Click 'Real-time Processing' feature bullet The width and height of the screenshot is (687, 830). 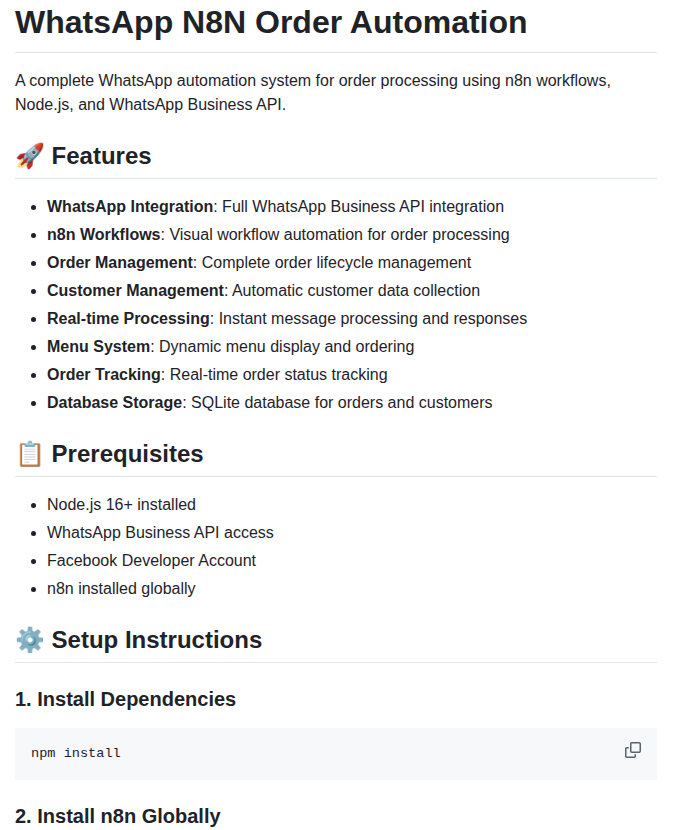pos(287,319)
